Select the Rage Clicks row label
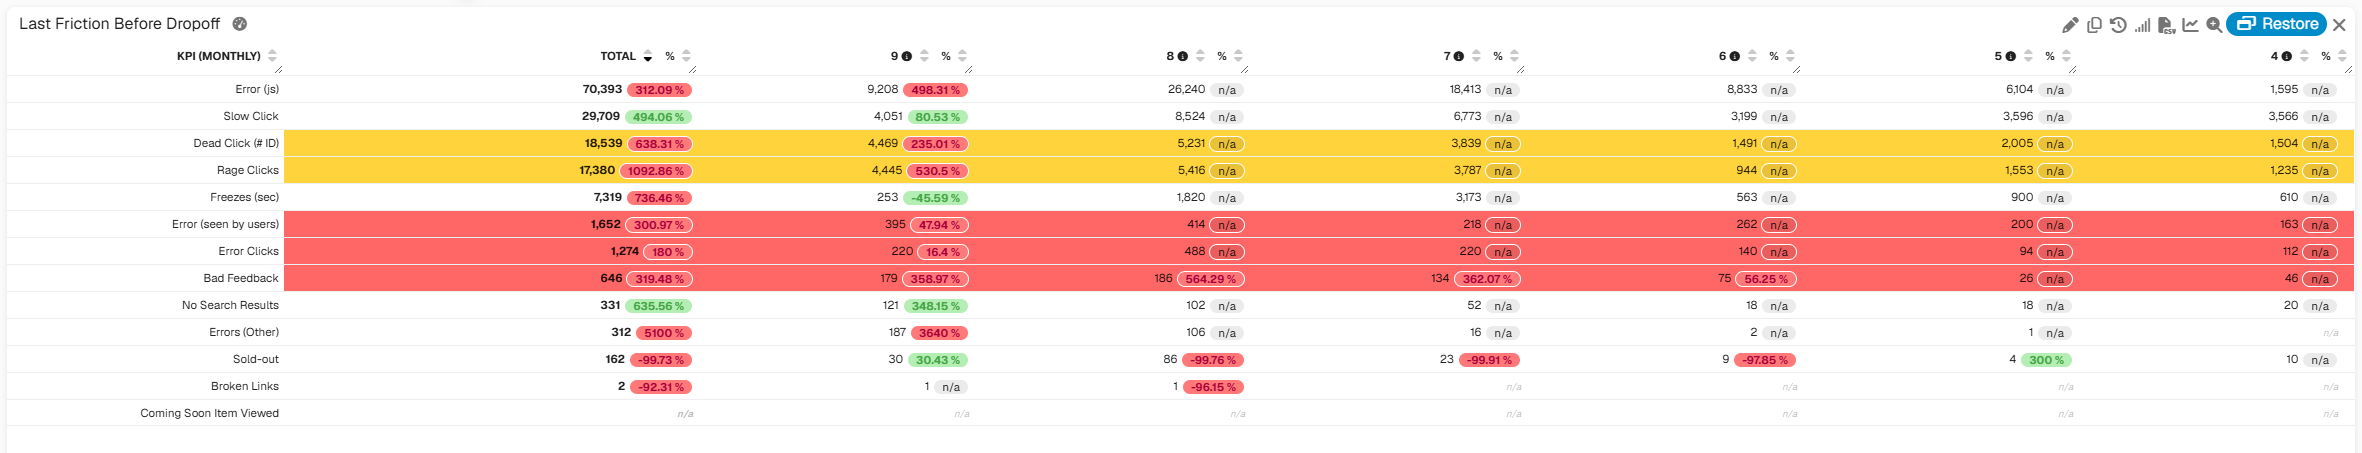The image size is (2362, 453). (248, 170)
